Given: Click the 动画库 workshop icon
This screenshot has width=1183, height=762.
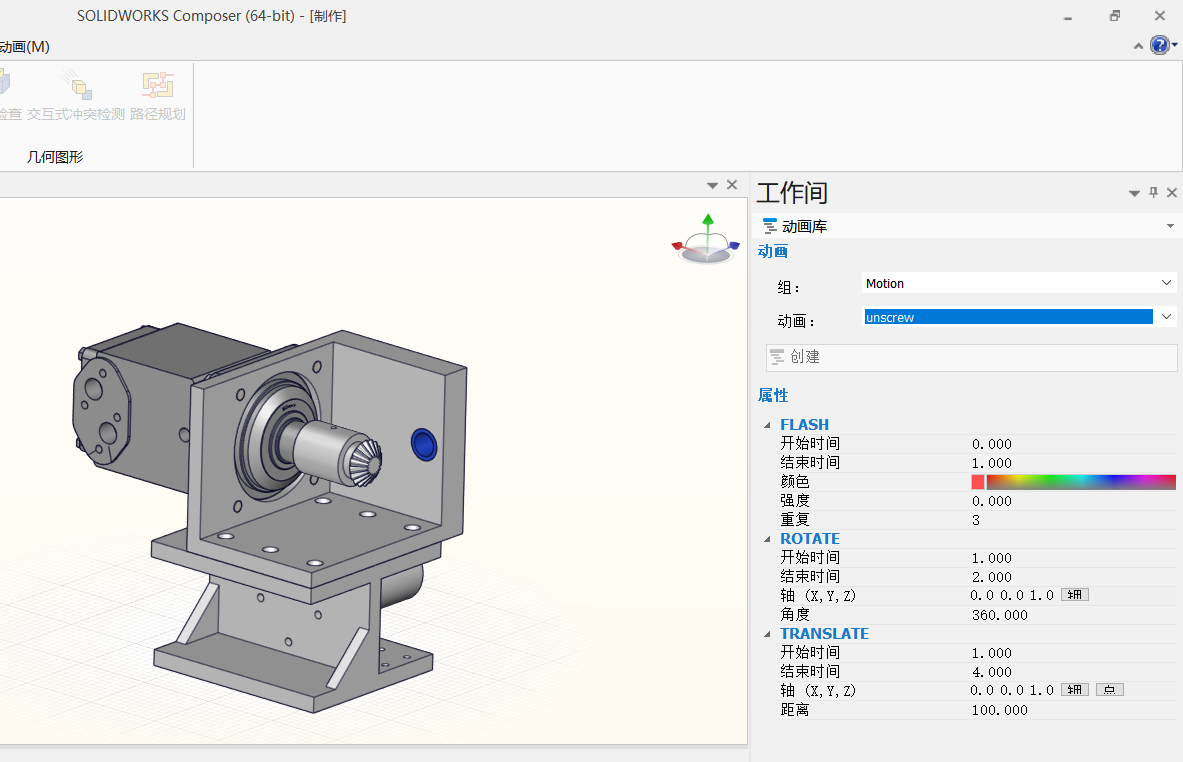Looking at the screenshot, I should point(769,226).
